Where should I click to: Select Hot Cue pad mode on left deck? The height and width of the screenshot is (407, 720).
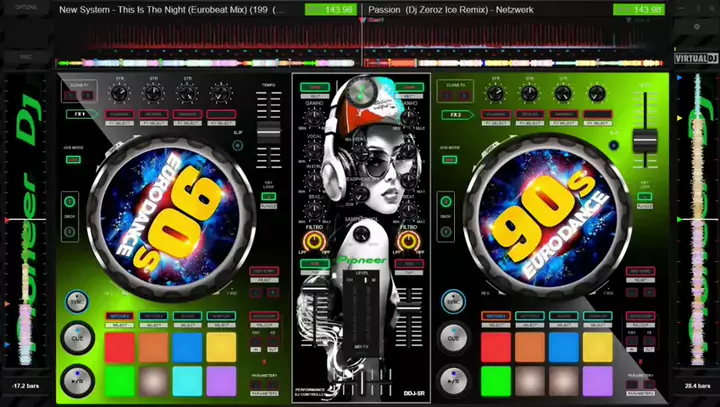click(x=119, y=318)
